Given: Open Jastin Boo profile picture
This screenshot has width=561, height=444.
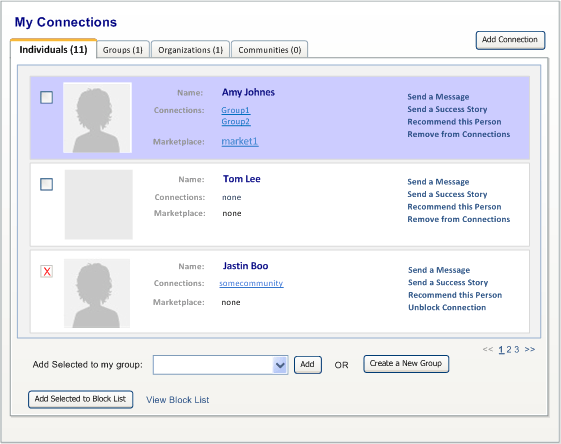Looking at the screenshot, I should (97, 293).
